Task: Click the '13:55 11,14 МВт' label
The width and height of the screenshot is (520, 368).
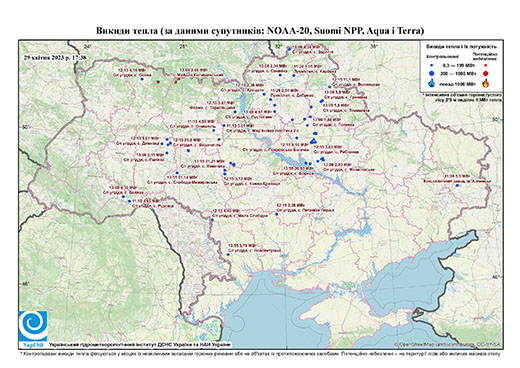Action: click(182, 177)
